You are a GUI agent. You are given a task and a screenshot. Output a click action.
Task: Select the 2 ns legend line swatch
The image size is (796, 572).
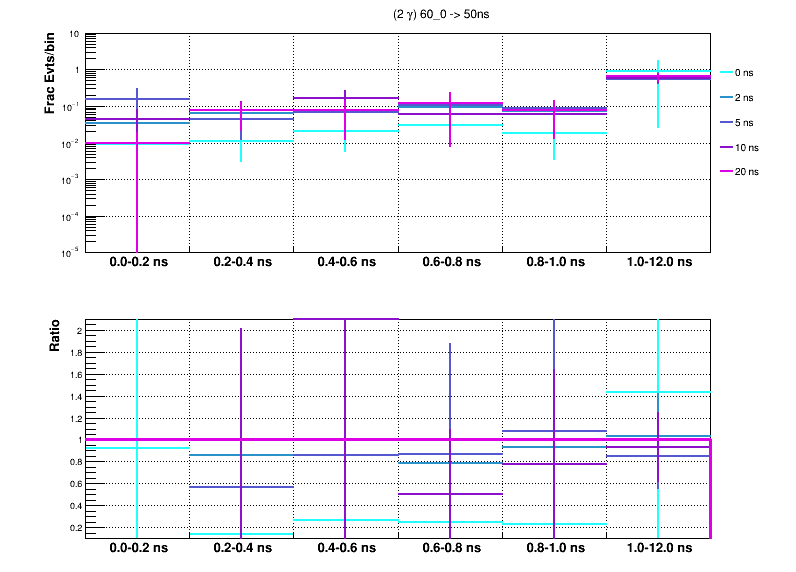pos(727,98)
